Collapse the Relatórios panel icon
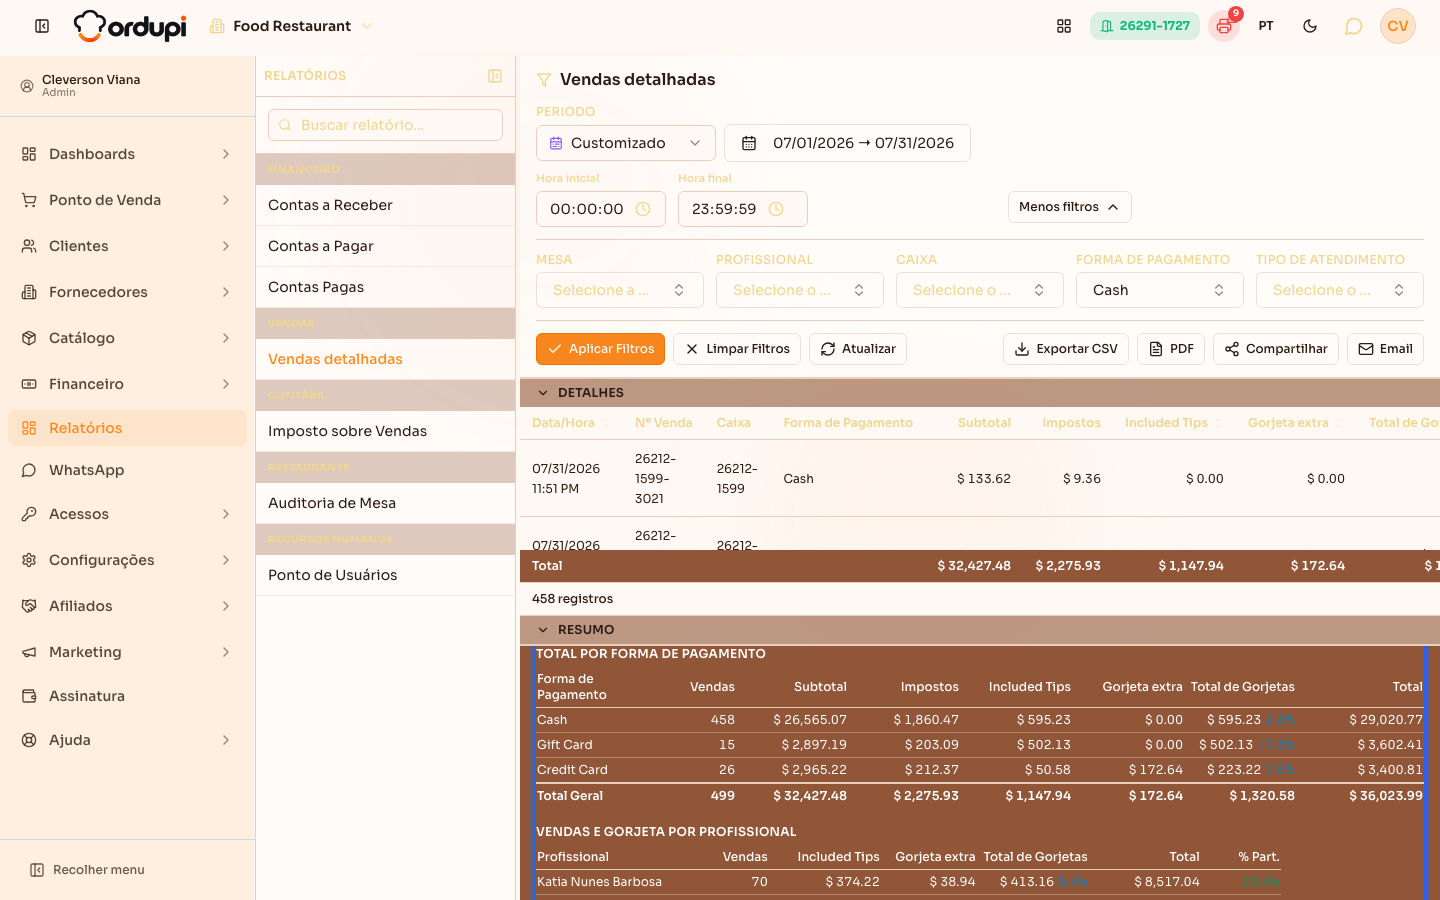This screenshot has height=900, width=1440. pos(495,76)
